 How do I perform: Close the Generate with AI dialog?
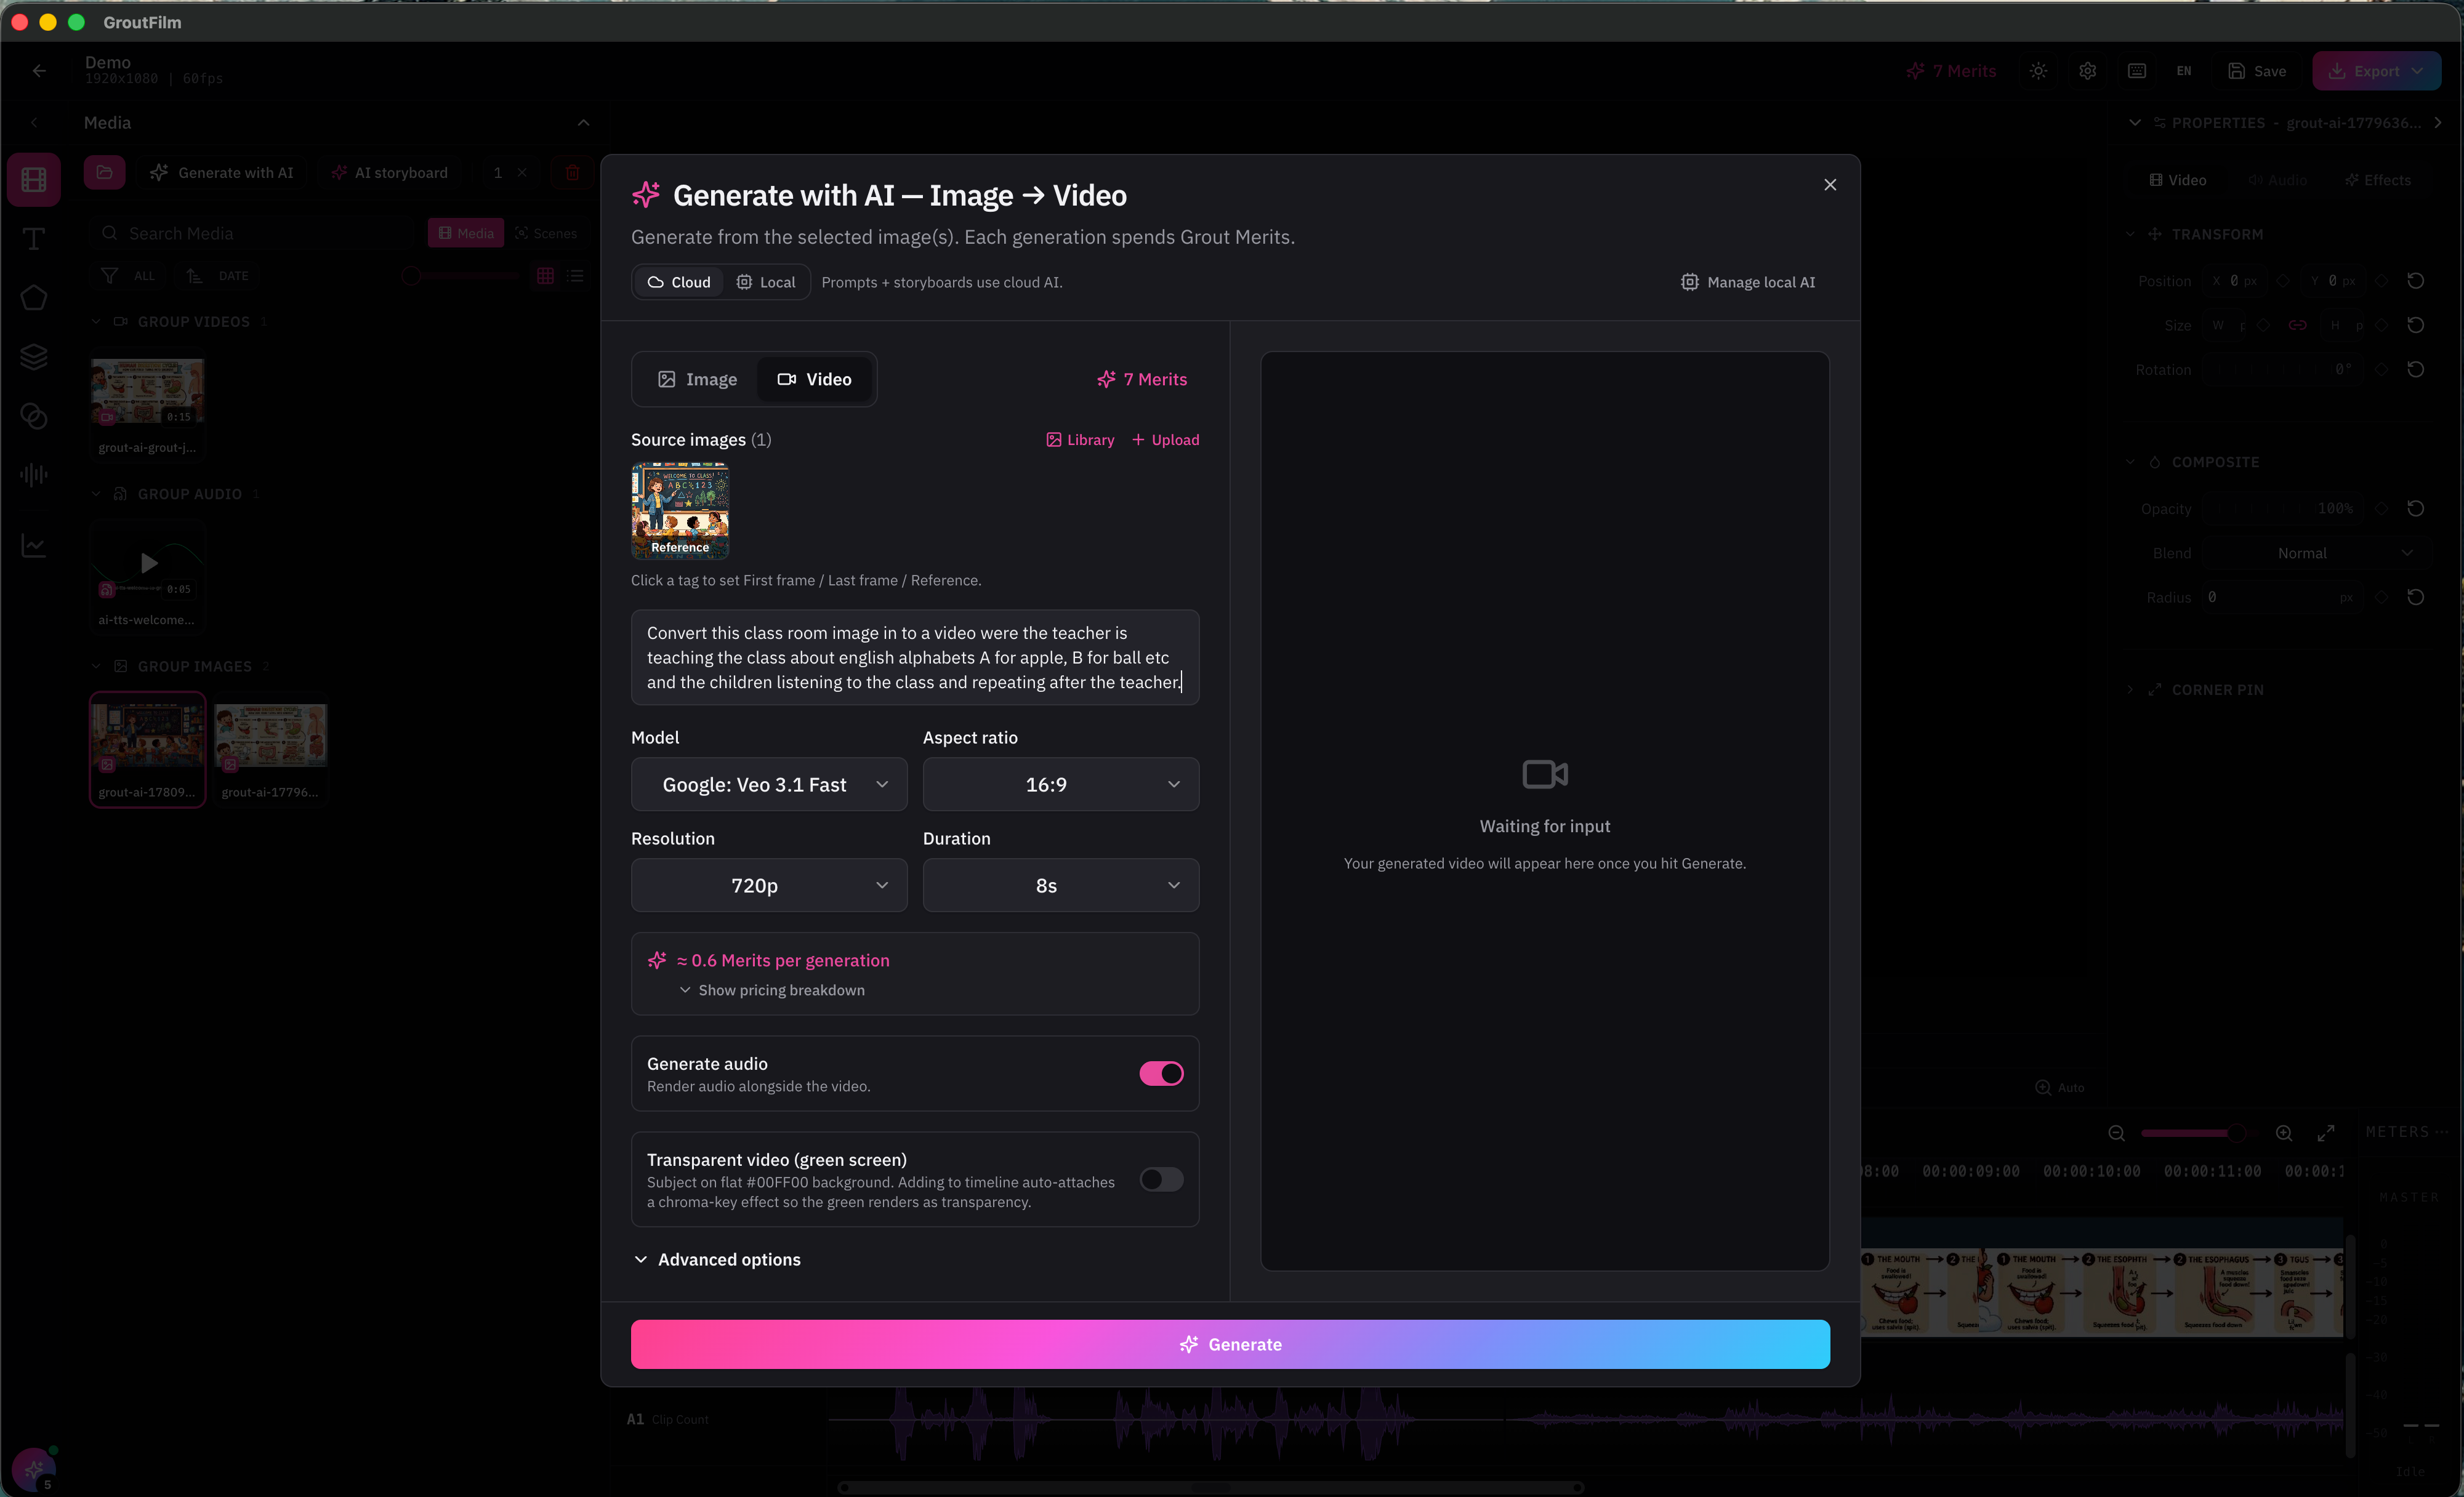(x=1829, y=185)
